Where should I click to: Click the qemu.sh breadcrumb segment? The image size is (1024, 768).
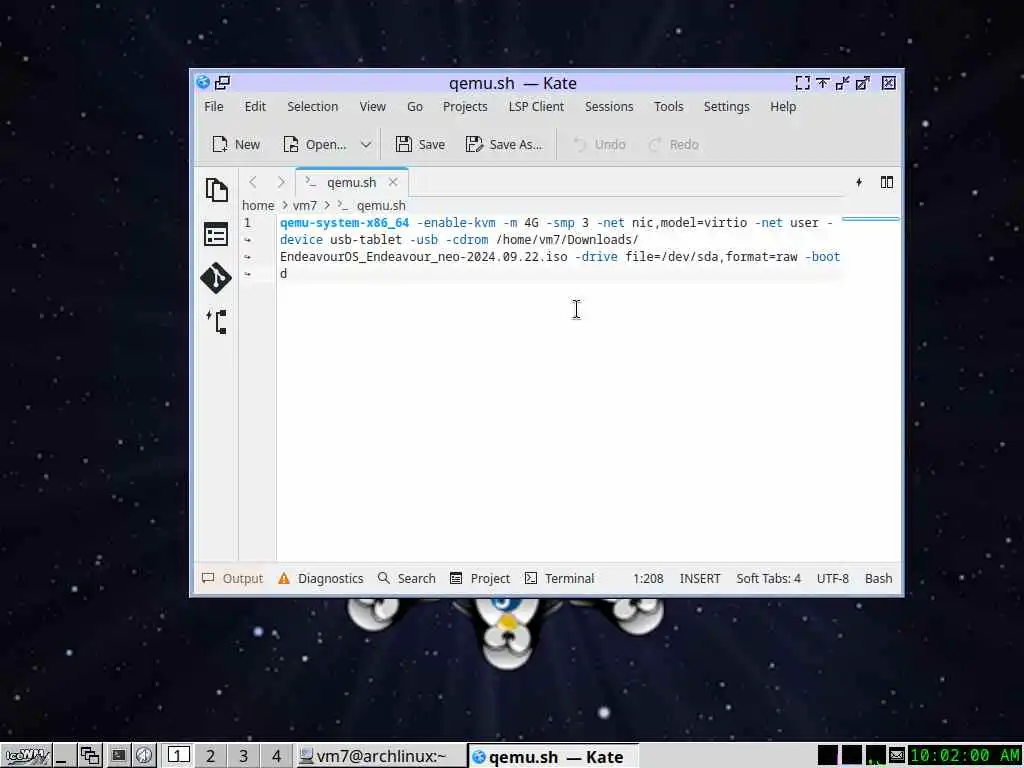[x=381, y=206]
